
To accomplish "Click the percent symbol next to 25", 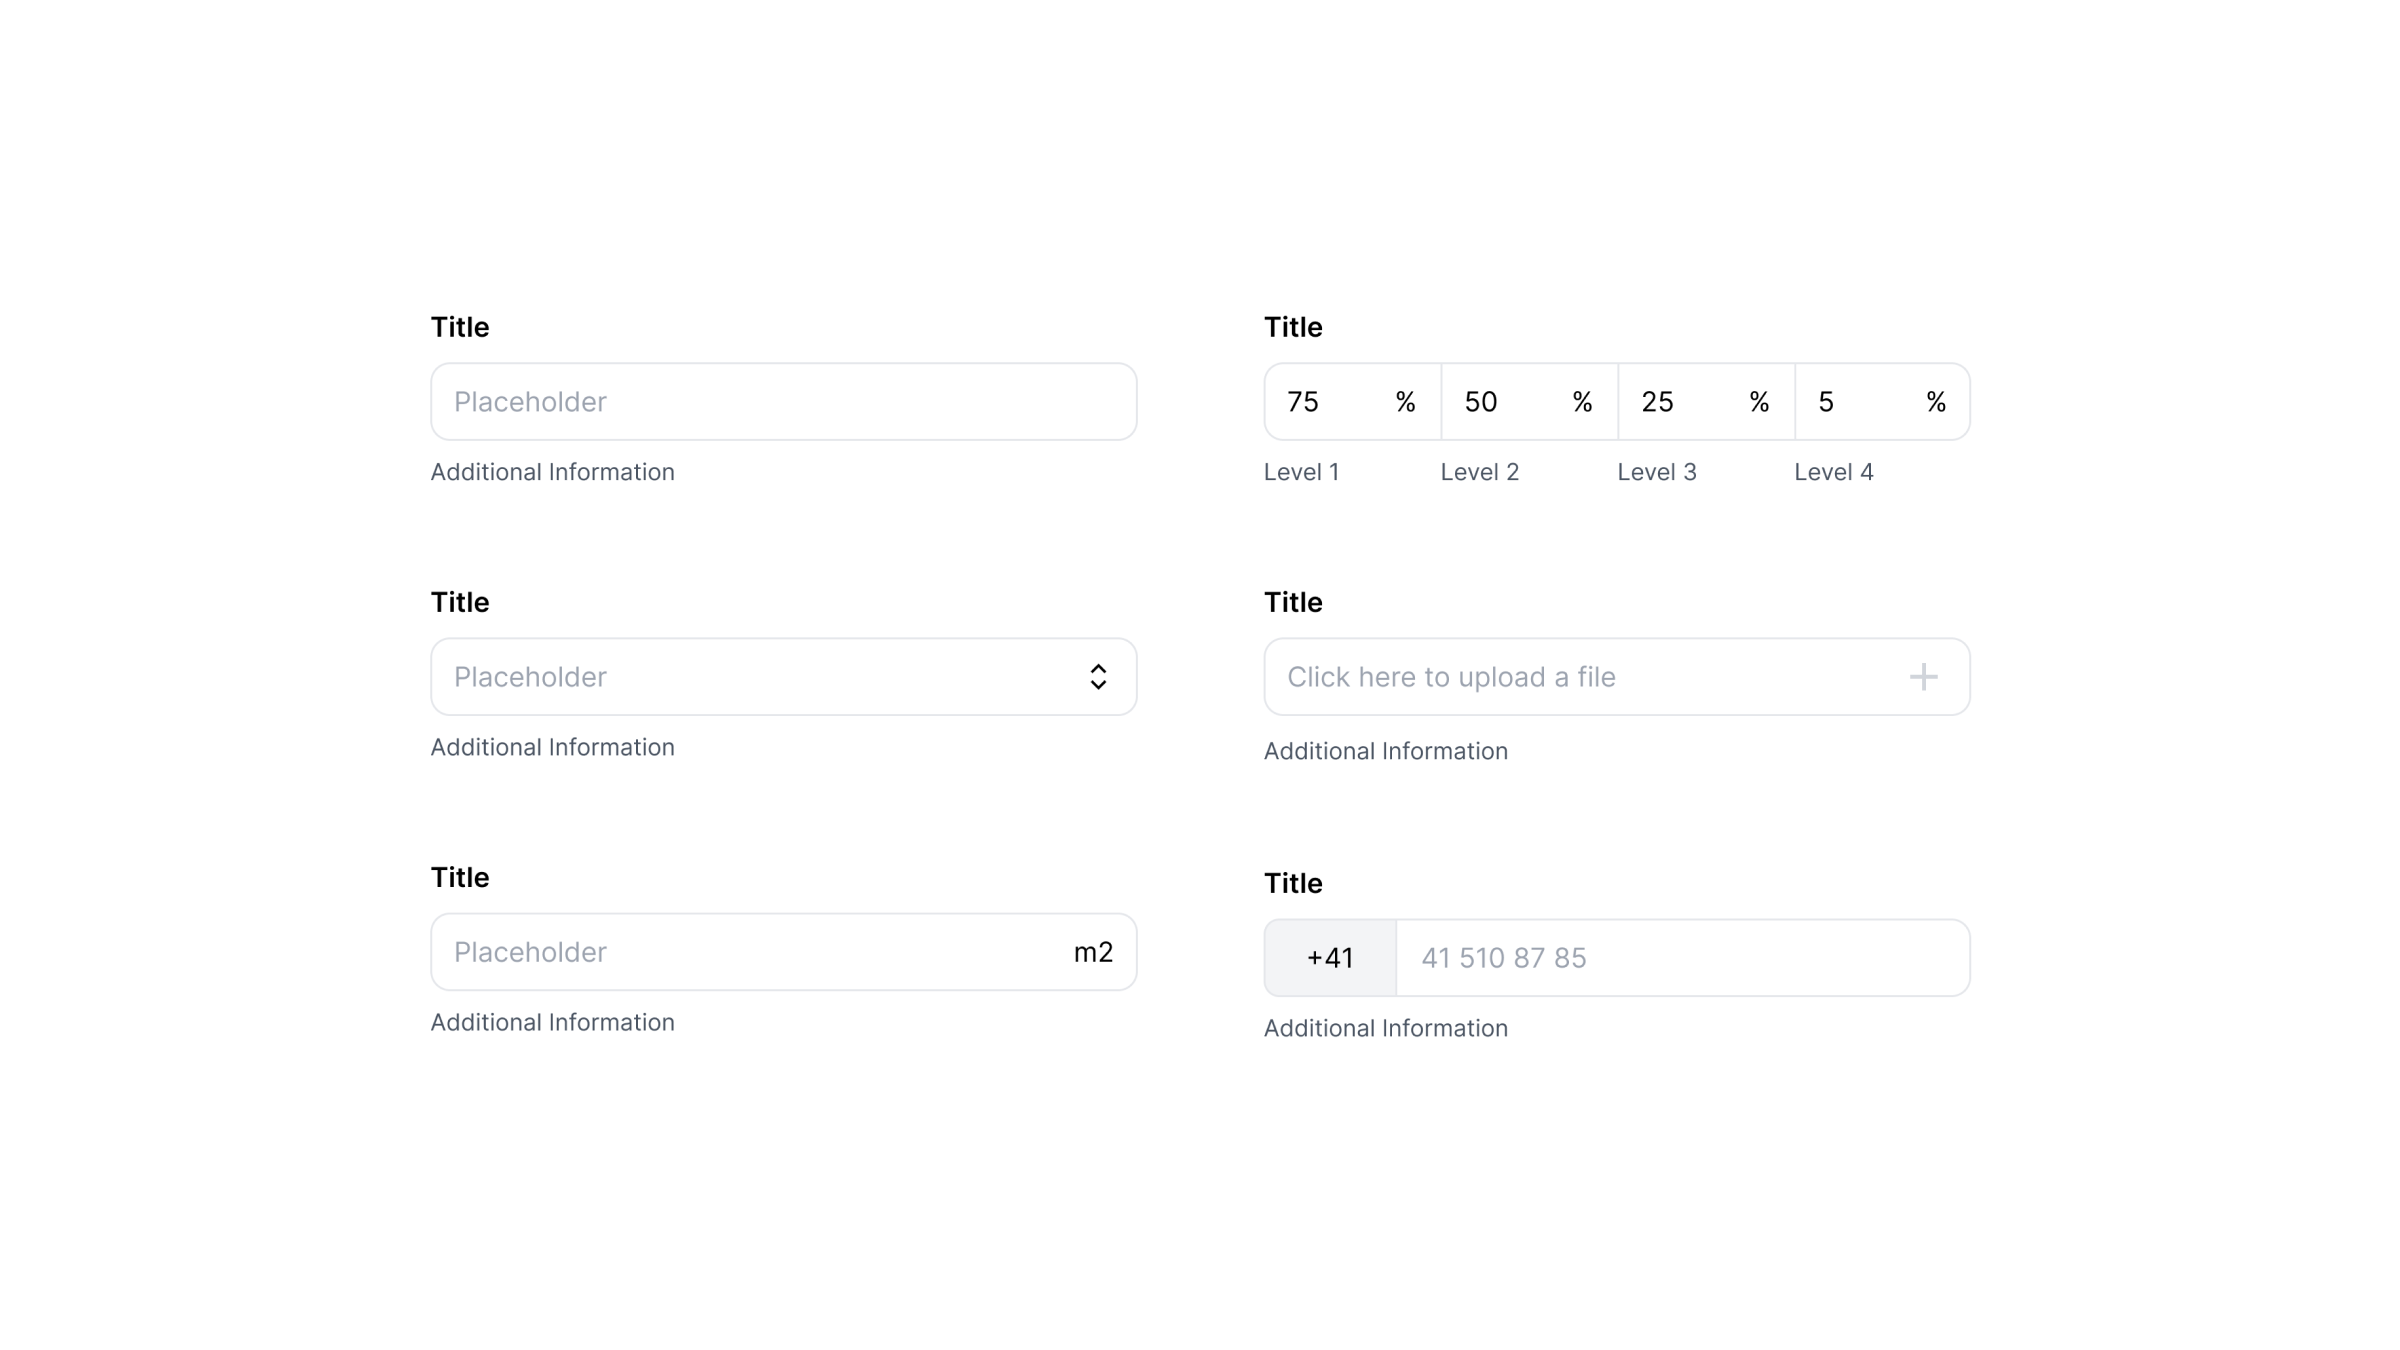I will [1758, 402].
